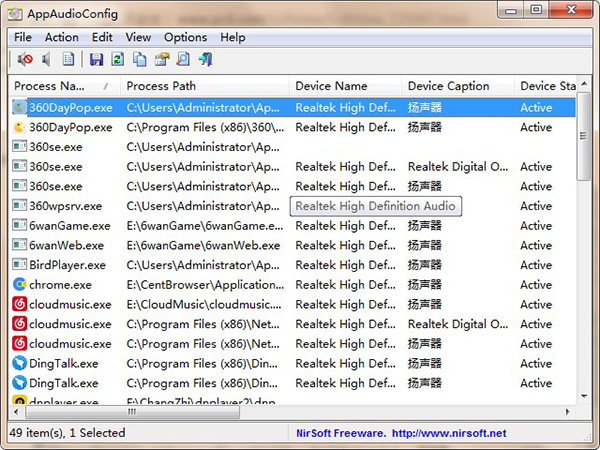600x450 pixels.
Task: Click 'Active' state in chrome.exe row
Action: 536,285
